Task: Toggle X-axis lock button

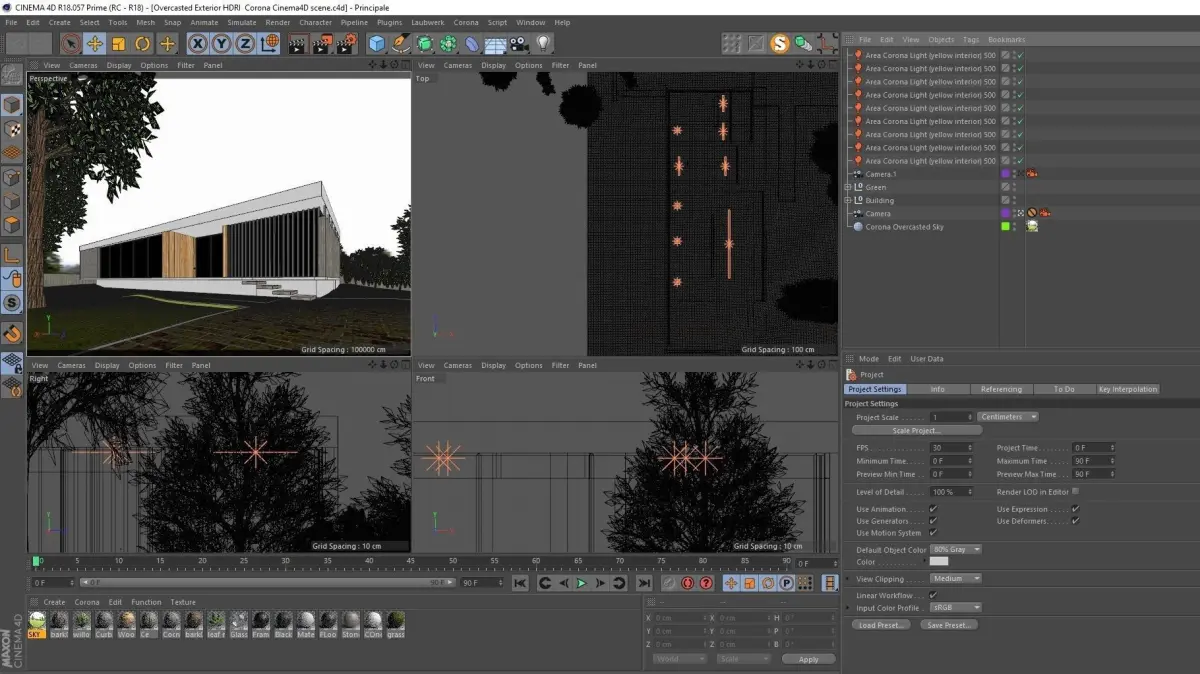Action: click(198, 43)
